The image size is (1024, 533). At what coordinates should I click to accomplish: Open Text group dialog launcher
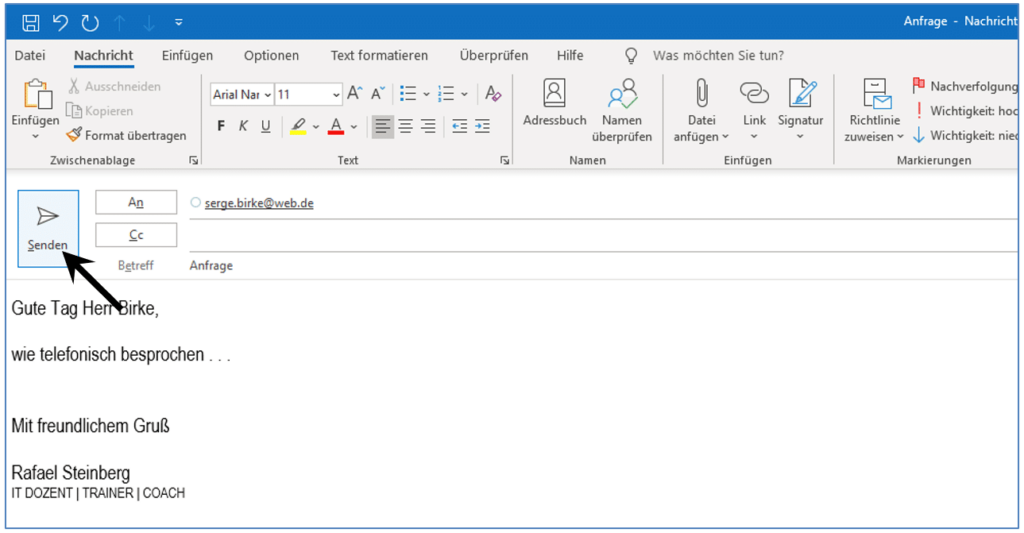pos(504,160)
